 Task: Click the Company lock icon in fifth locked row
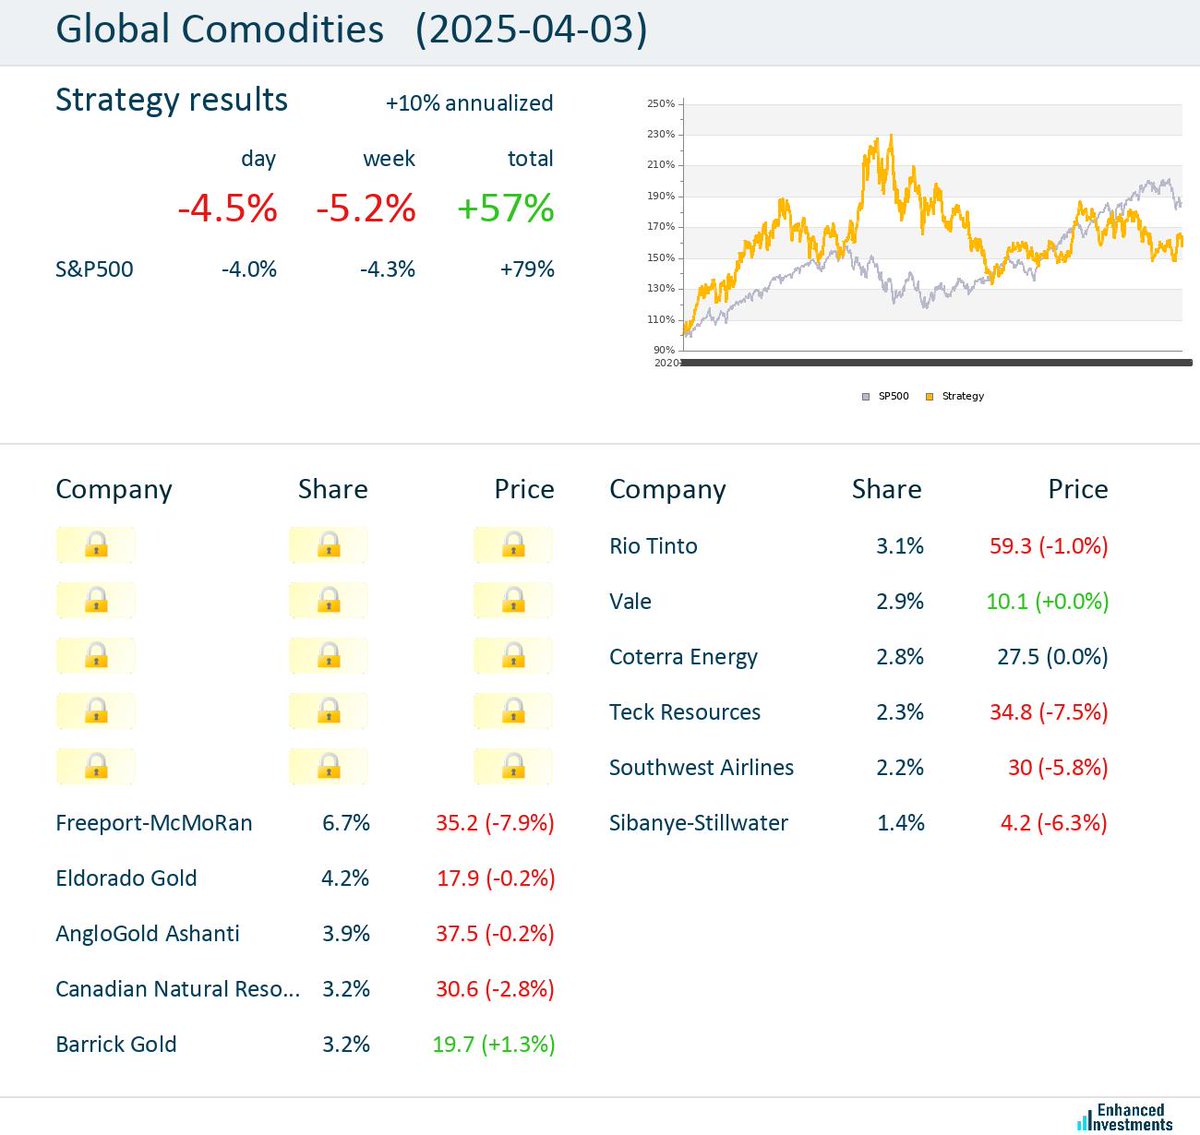click(96, 767)
